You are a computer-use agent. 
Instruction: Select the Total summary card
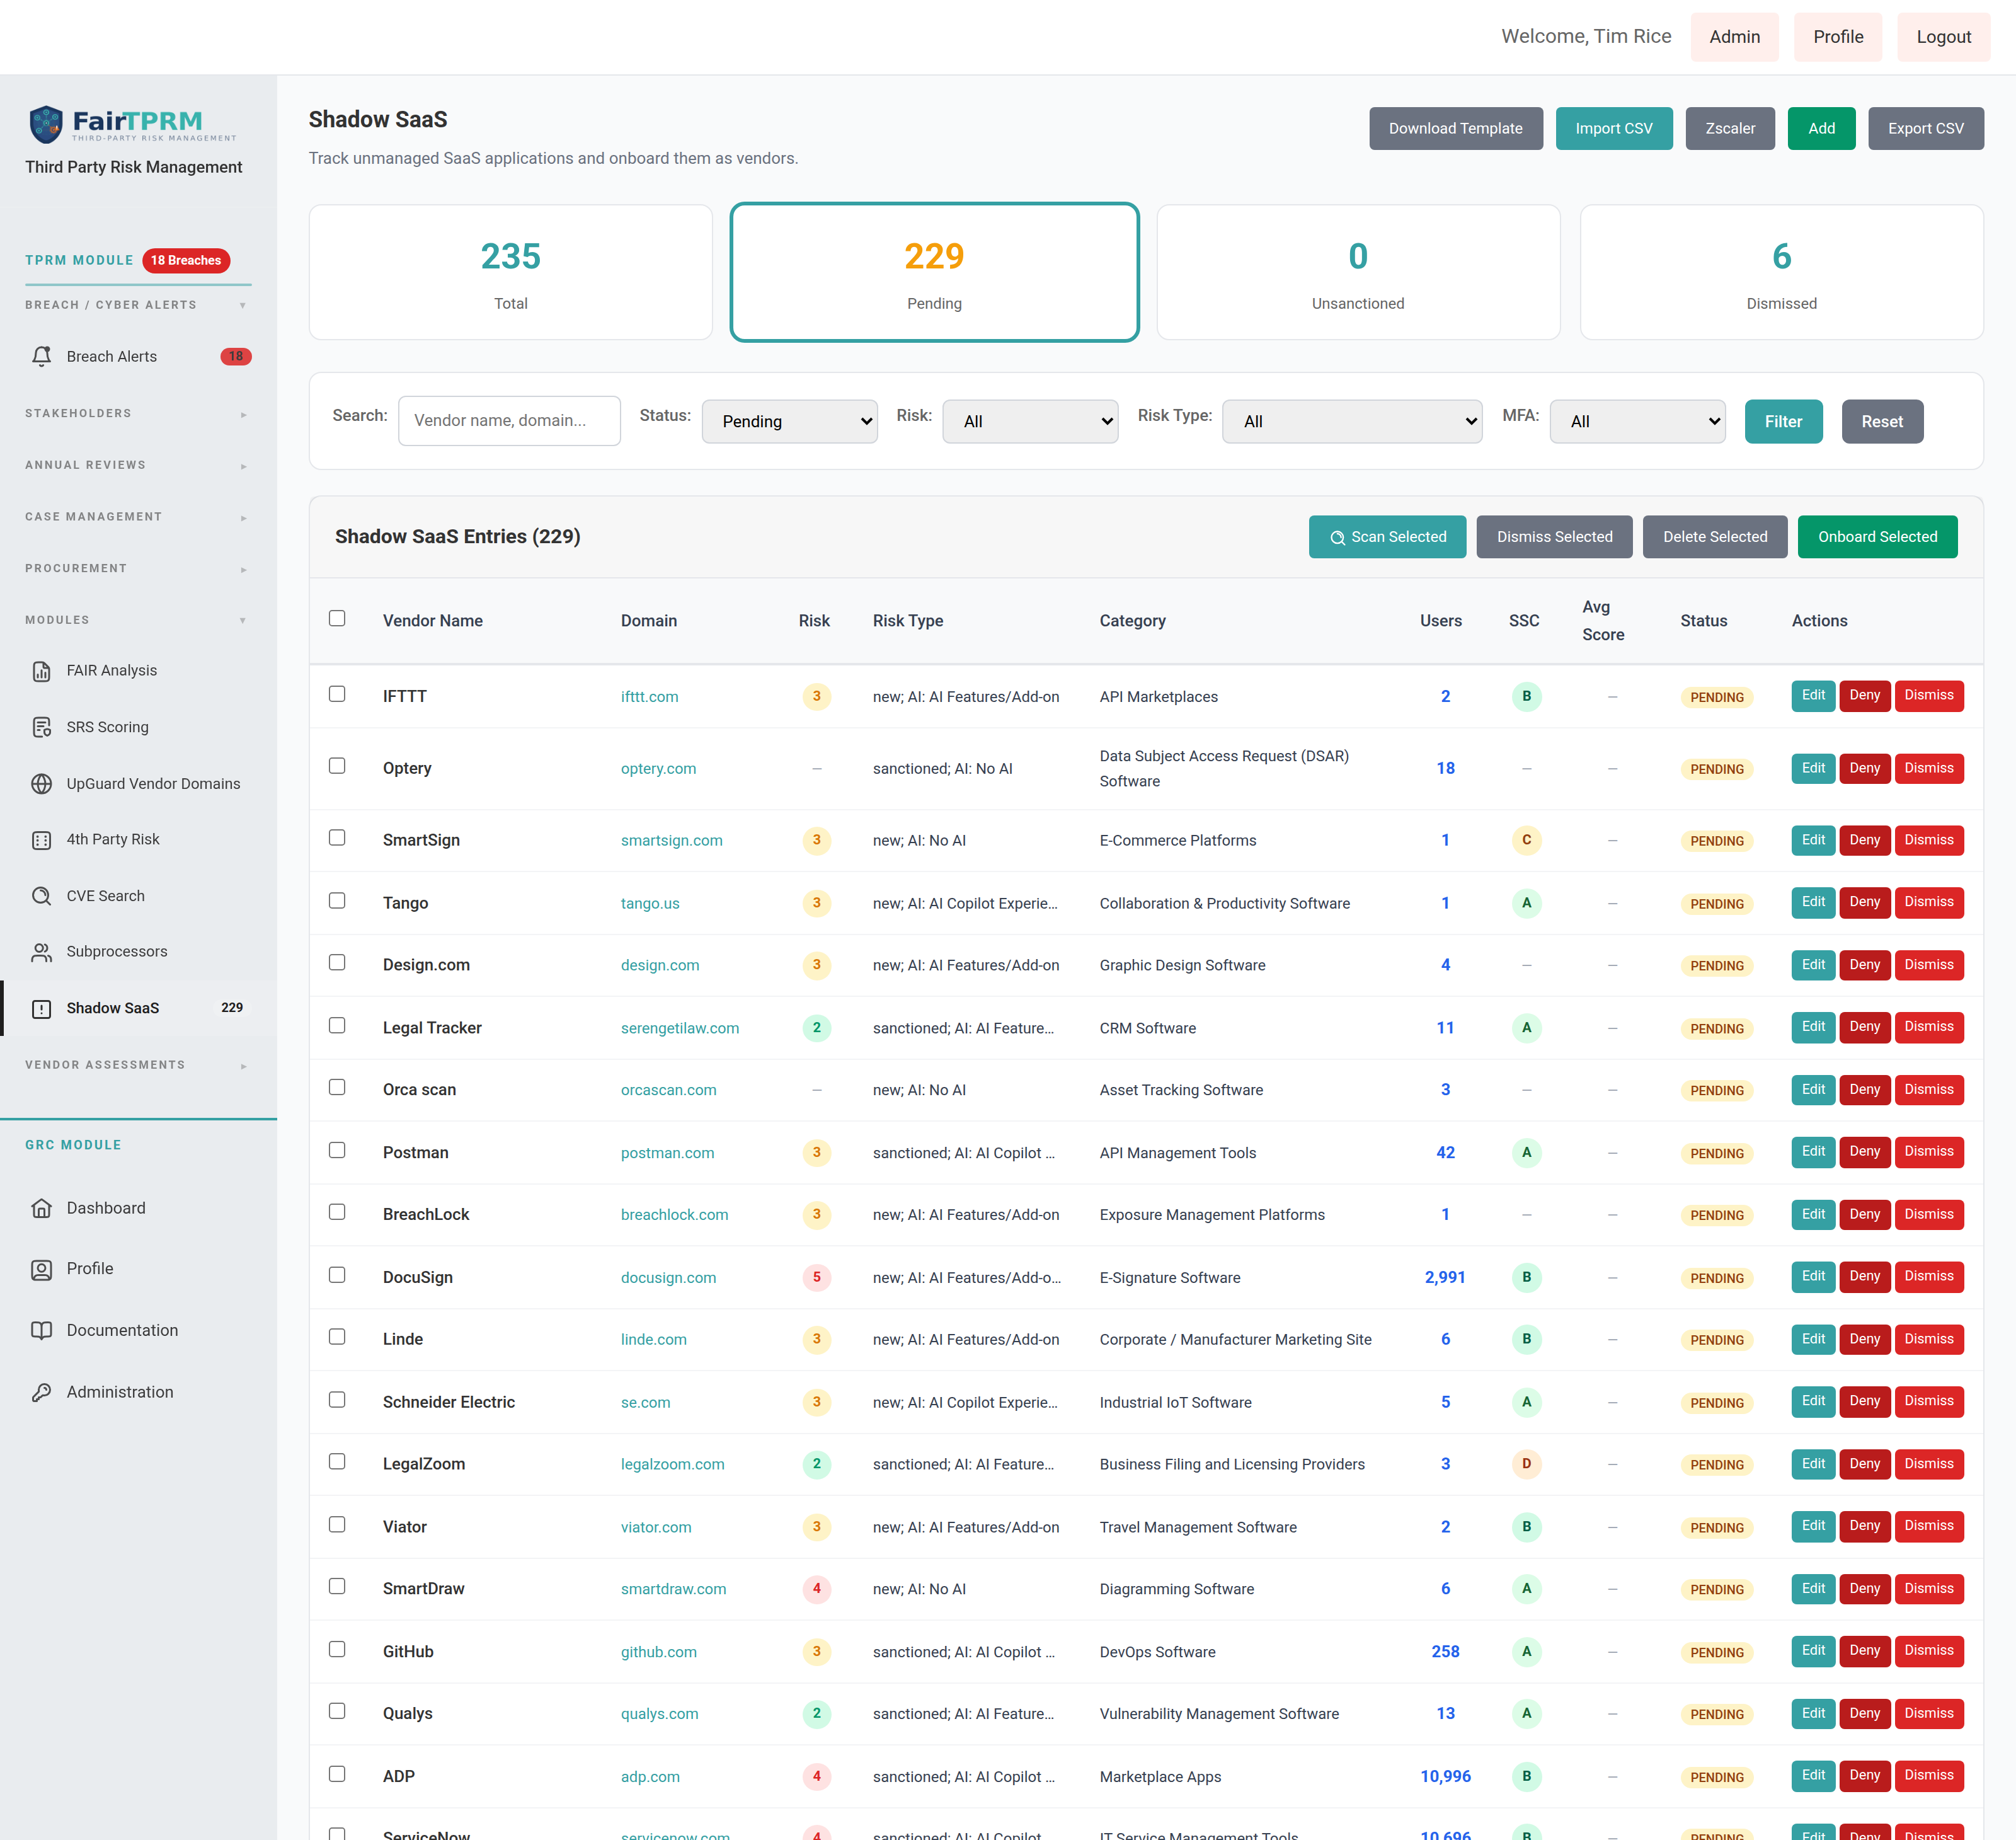pyautogui.click(x=511, y=272)
